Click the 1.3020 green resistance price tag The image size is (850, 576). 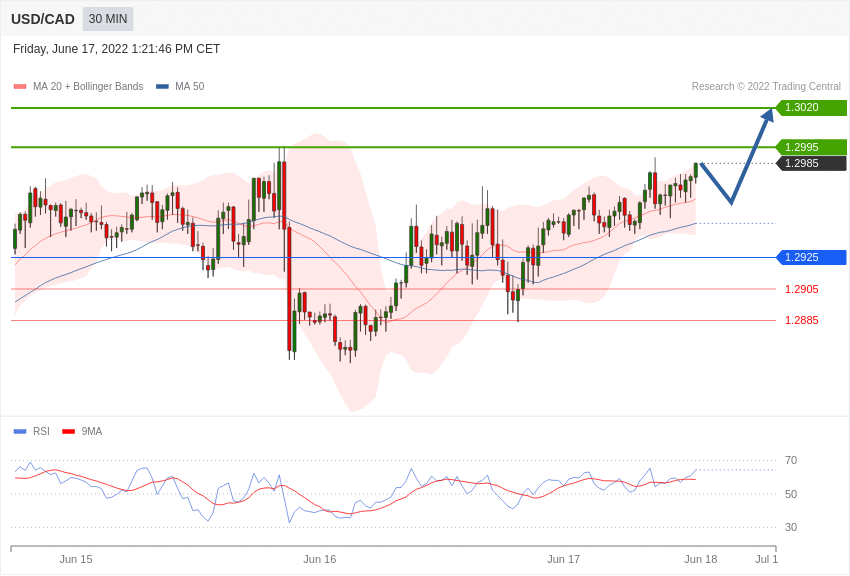point(811,107)
